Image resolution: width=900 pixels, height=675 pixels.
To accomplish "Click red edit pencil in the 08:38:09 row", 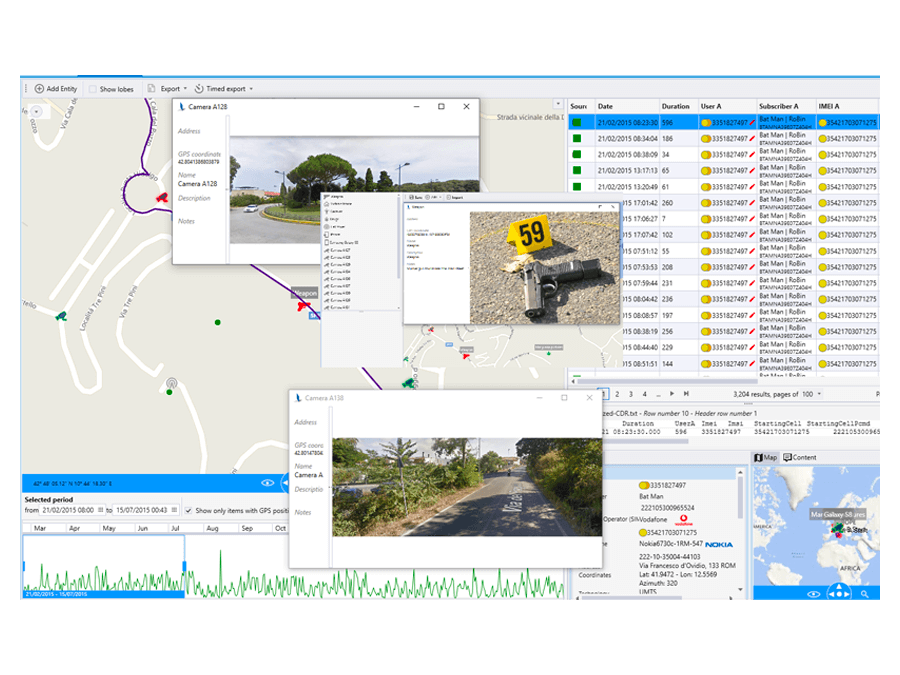I will tap(752, 155).
